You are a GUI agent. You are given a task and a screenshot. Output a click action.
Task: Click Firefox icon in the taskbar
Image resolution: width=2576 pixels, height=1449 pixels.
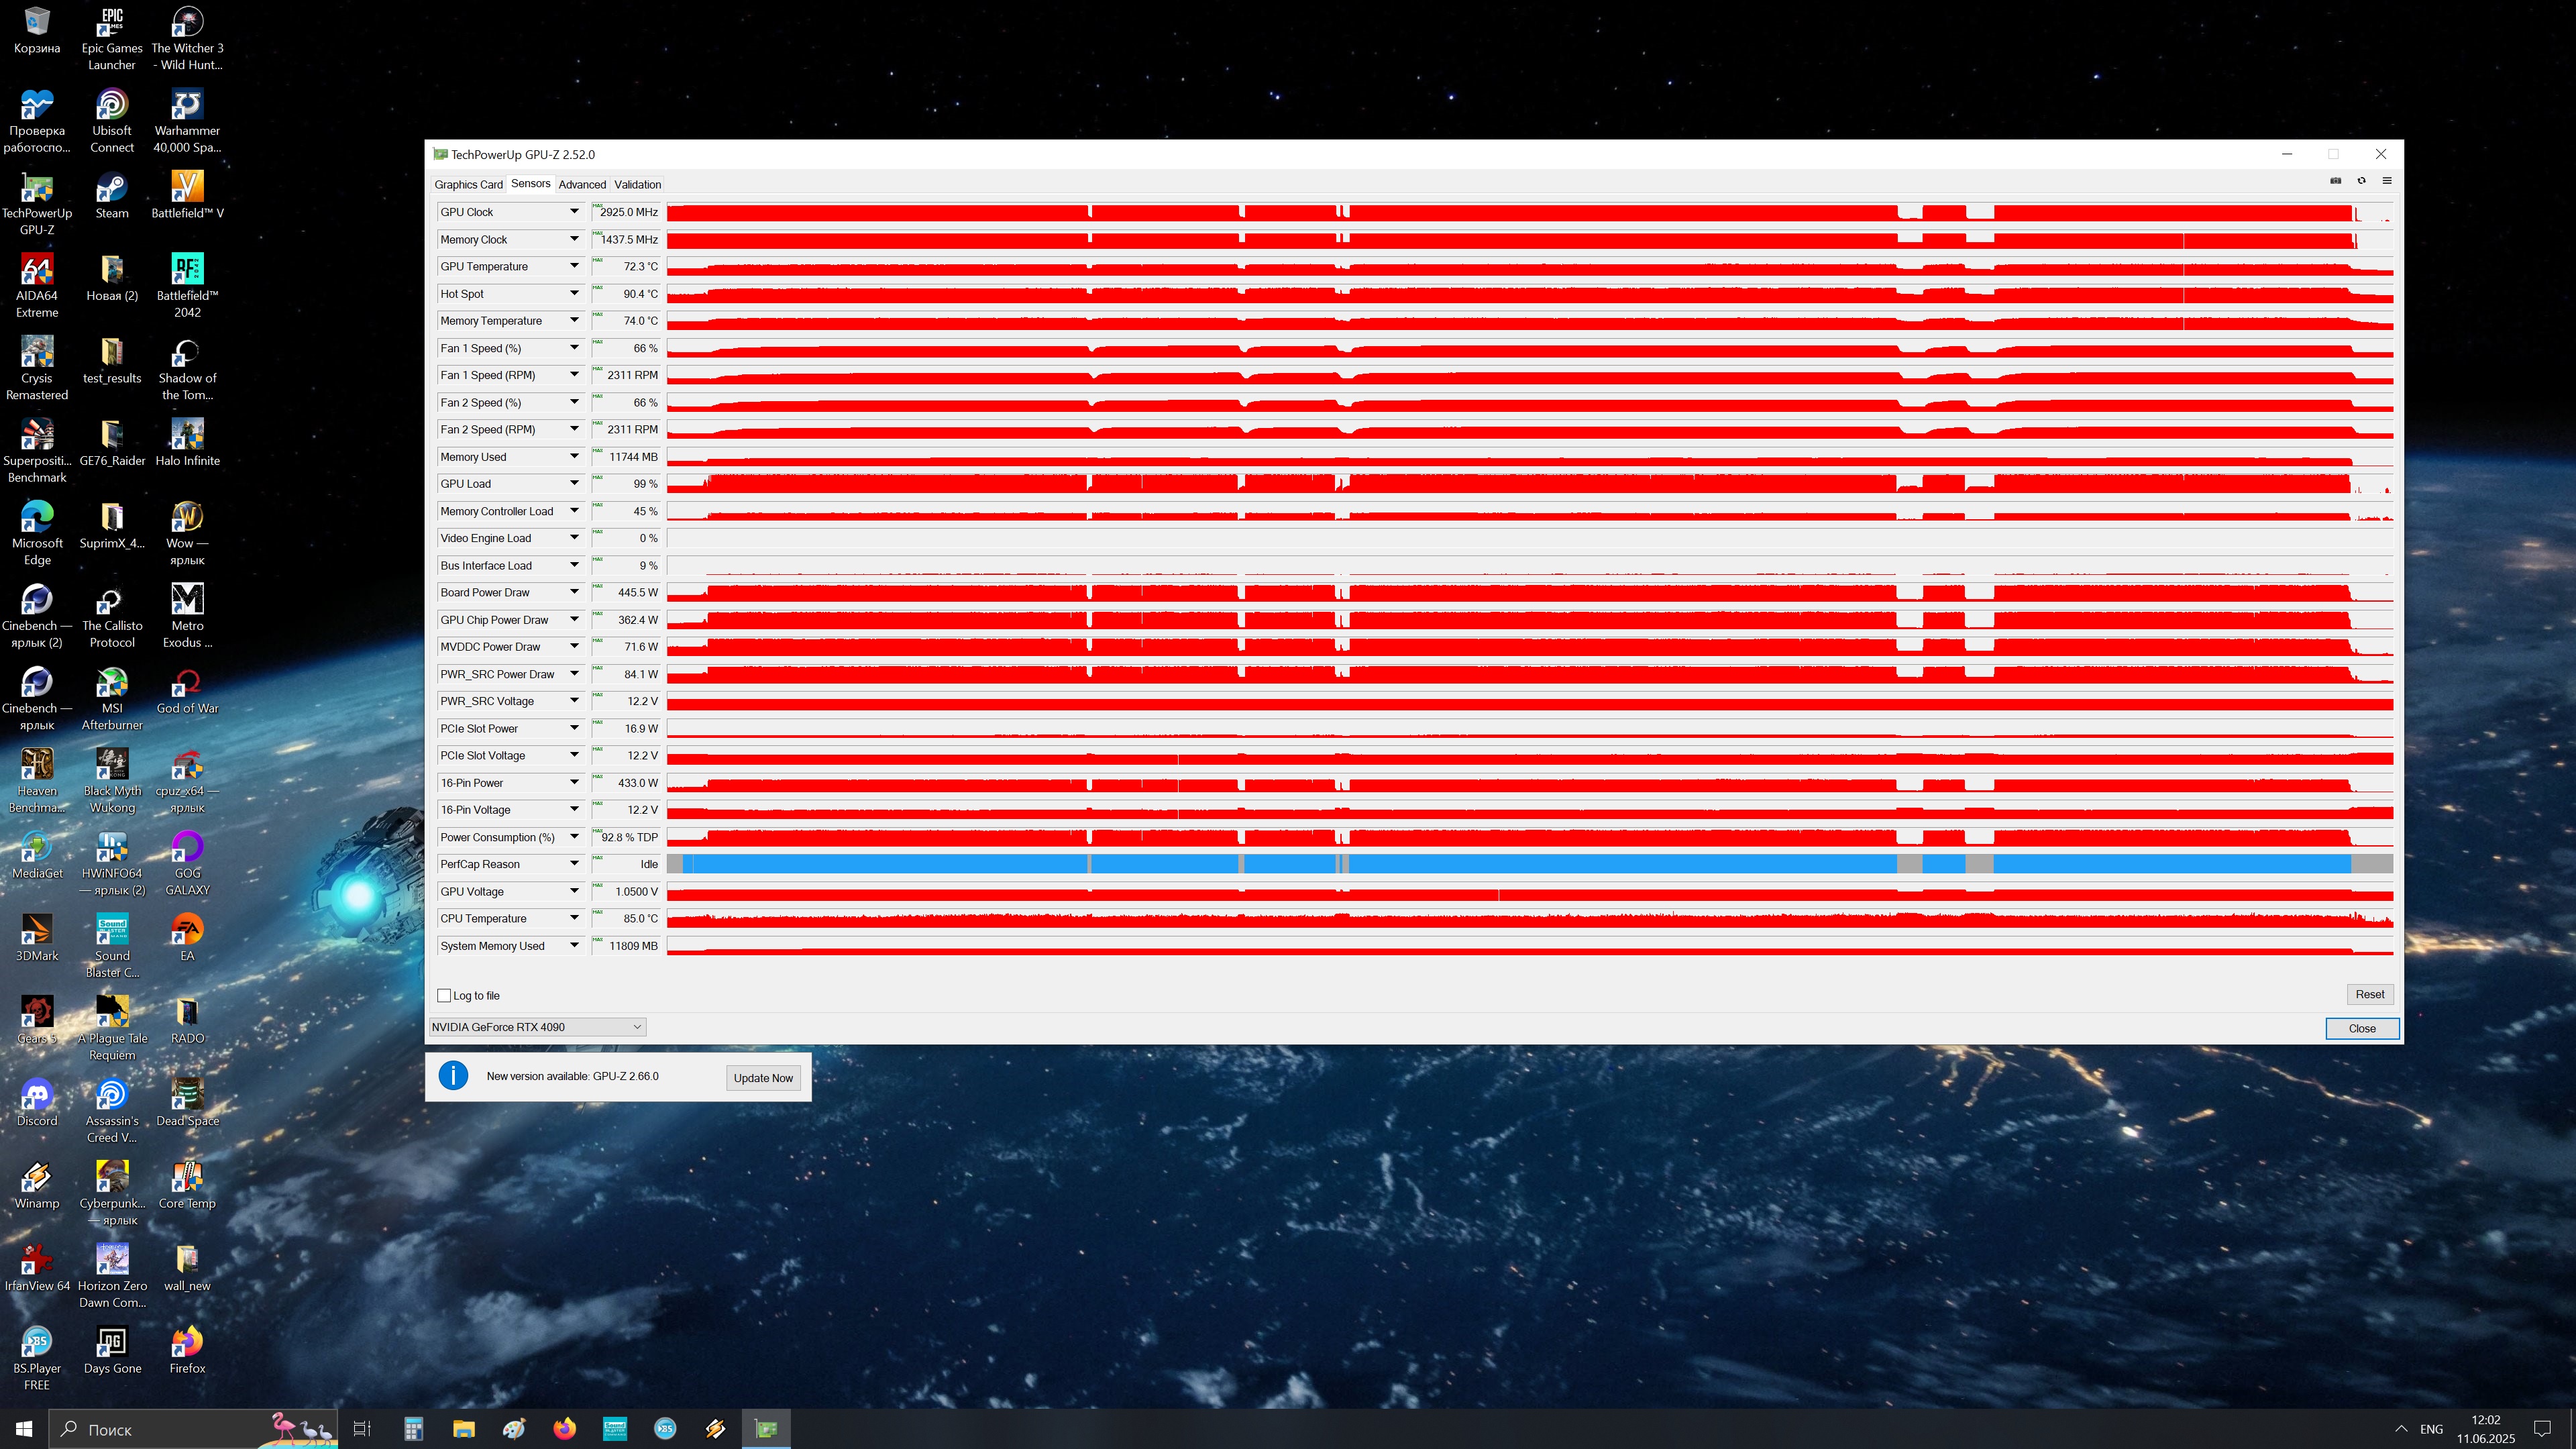[x=565, y=1429]
